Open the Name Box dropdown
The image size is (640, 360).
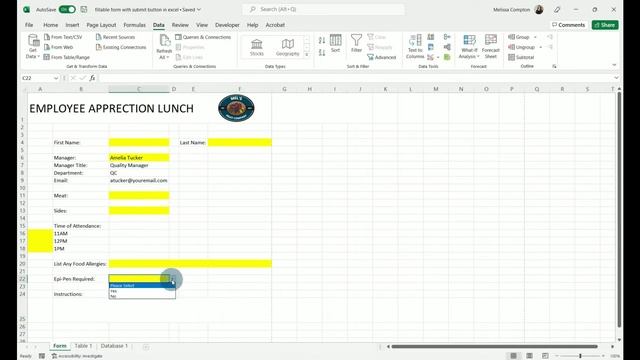(x=56, y=78)
